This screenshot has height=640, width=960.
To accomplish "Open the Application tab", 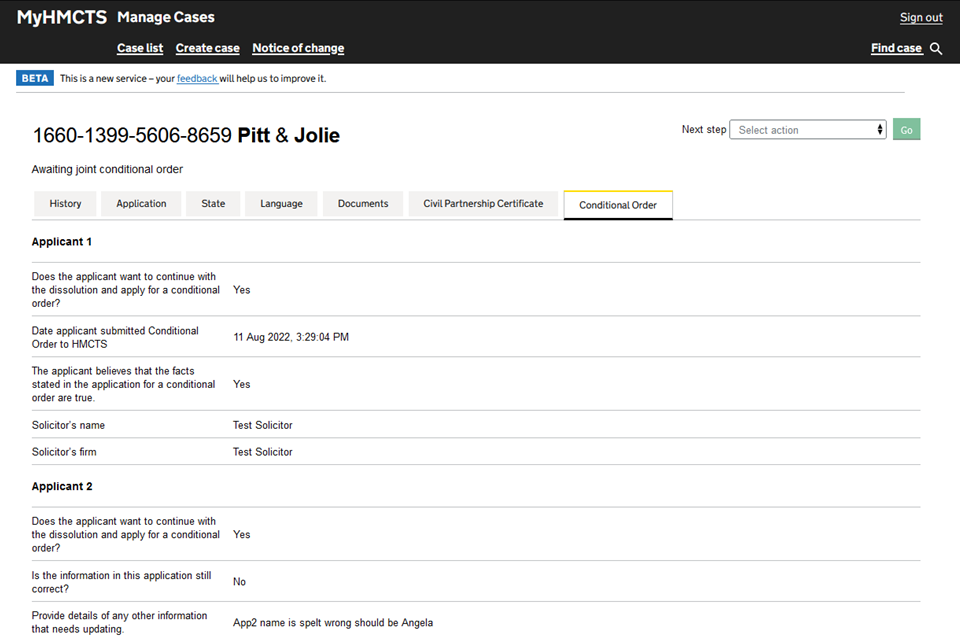I will click(141, 204).
